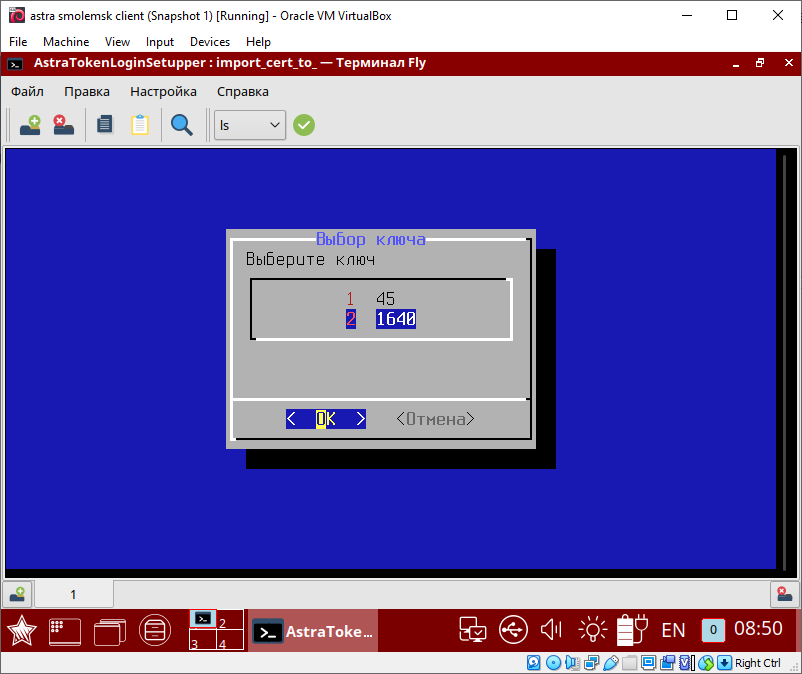Open VirtualBox Input menu
The image size is (802, 674).
(160, 42)
